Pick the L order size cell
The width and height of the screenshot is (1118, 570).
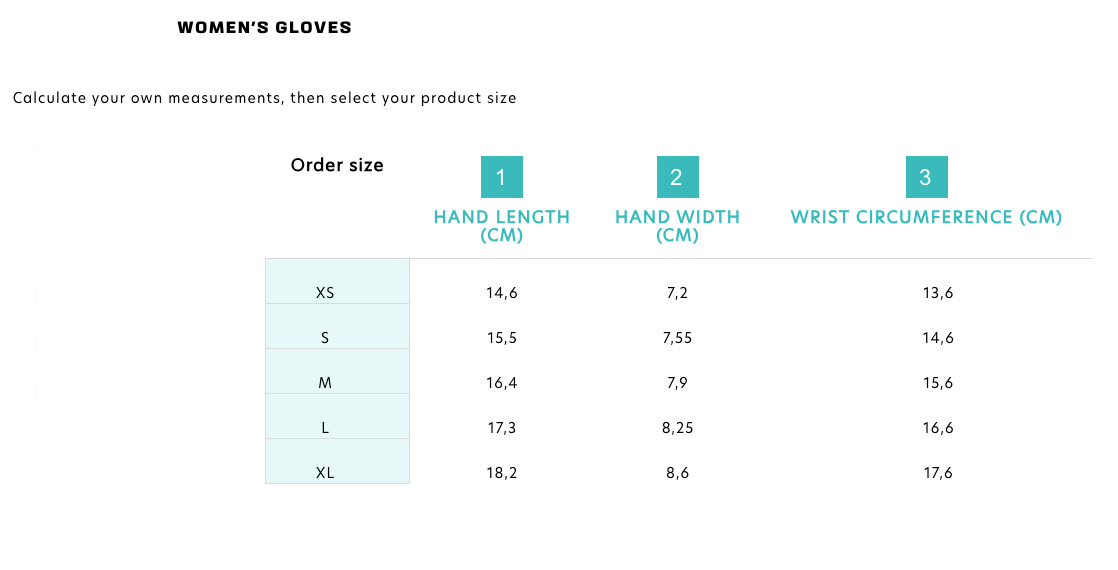pyautogui.click(x=325, y=428)
